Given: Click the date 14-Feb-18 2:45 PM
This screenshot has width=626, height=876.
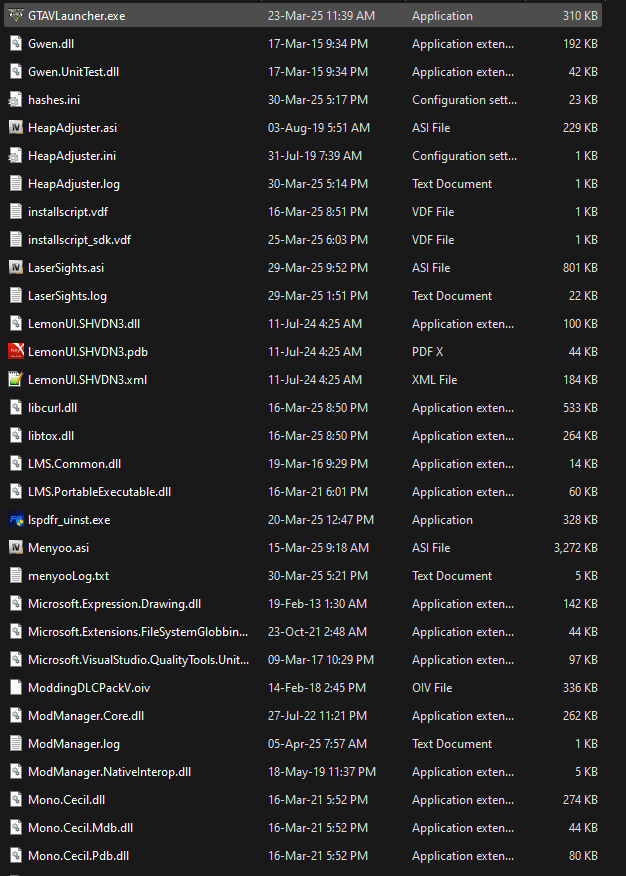Looking at the screenshot, I should tap(317, 687).
